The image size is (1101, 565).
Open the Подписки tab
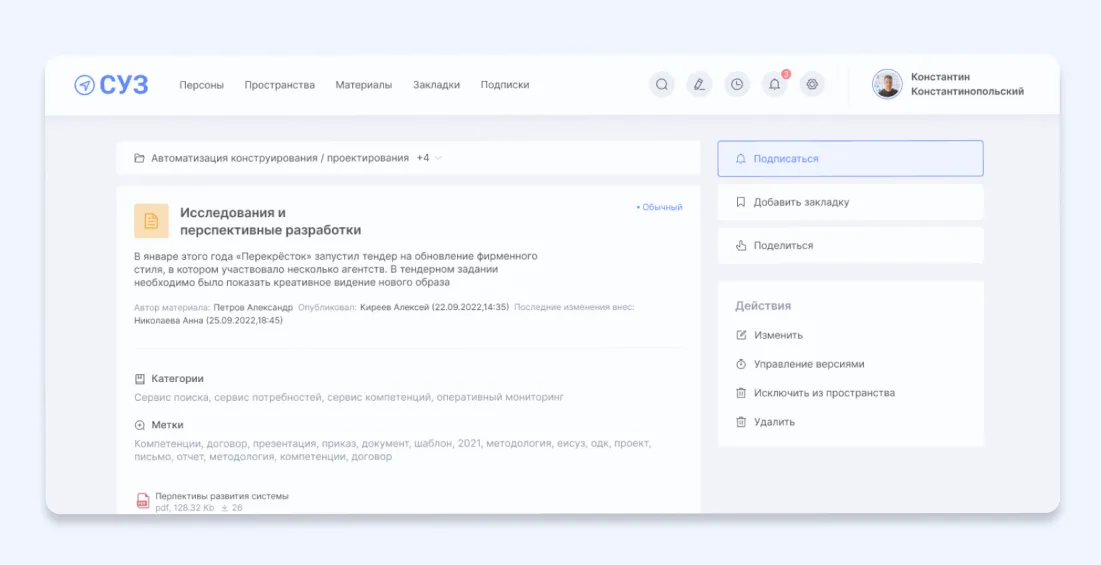coord(505,85)
